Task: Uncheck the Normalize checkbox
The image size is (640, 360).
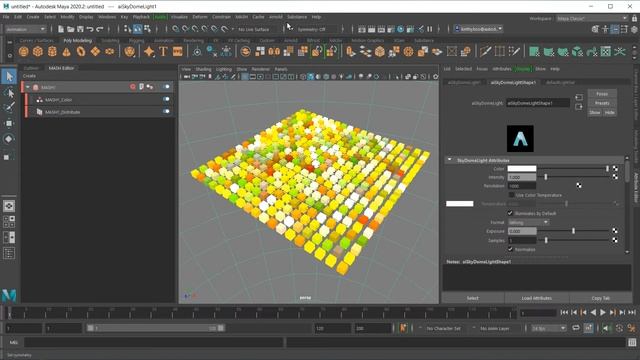Action: coord(510,249)
